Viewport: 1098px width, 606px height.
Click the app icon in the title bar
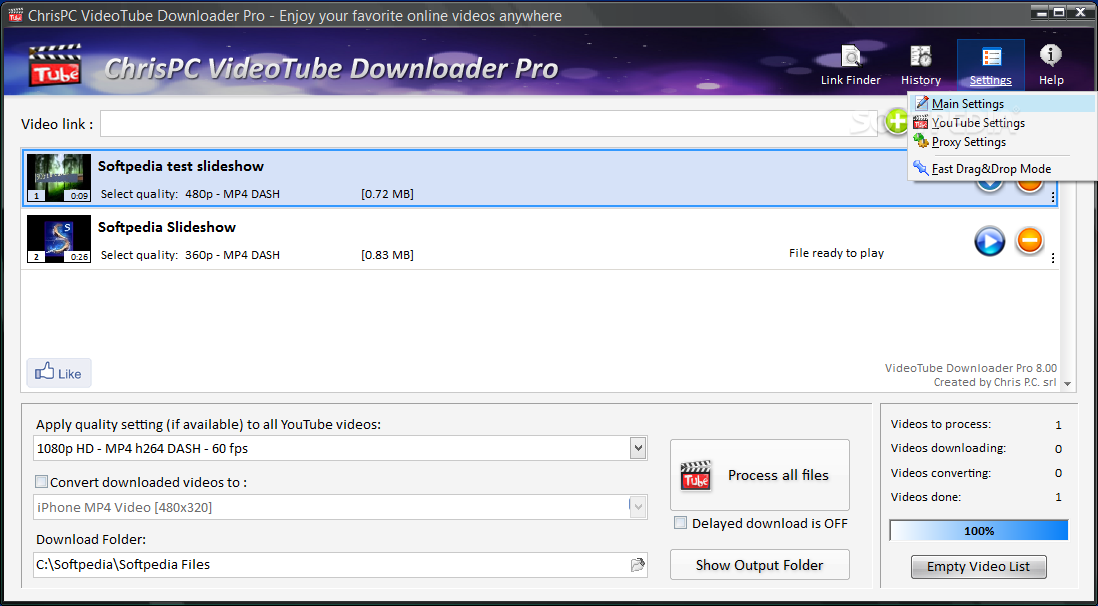click(x=15, y=15)
